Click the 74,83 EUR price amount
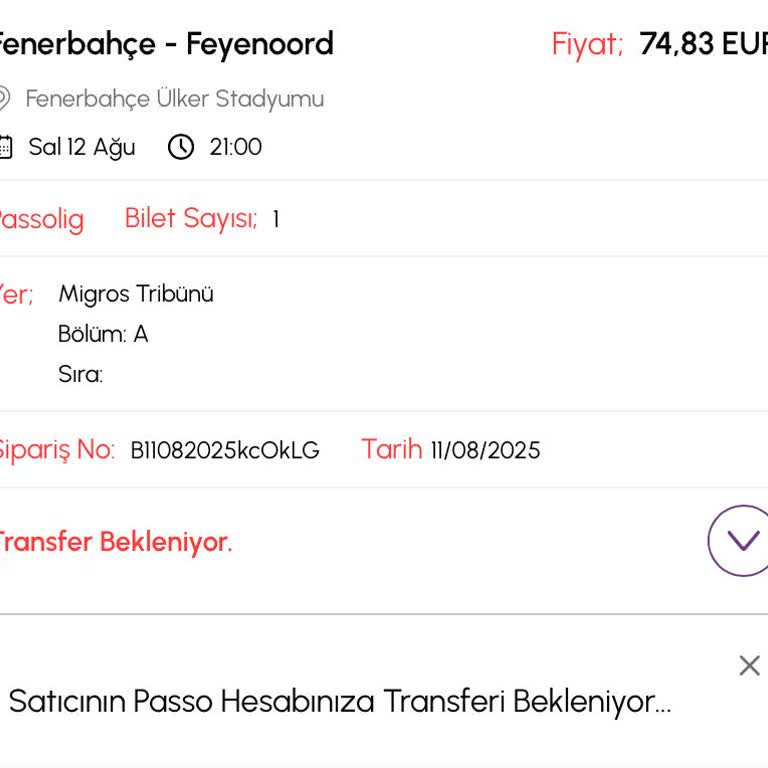This screenshot has width=768, height=768. click(702, 44)
